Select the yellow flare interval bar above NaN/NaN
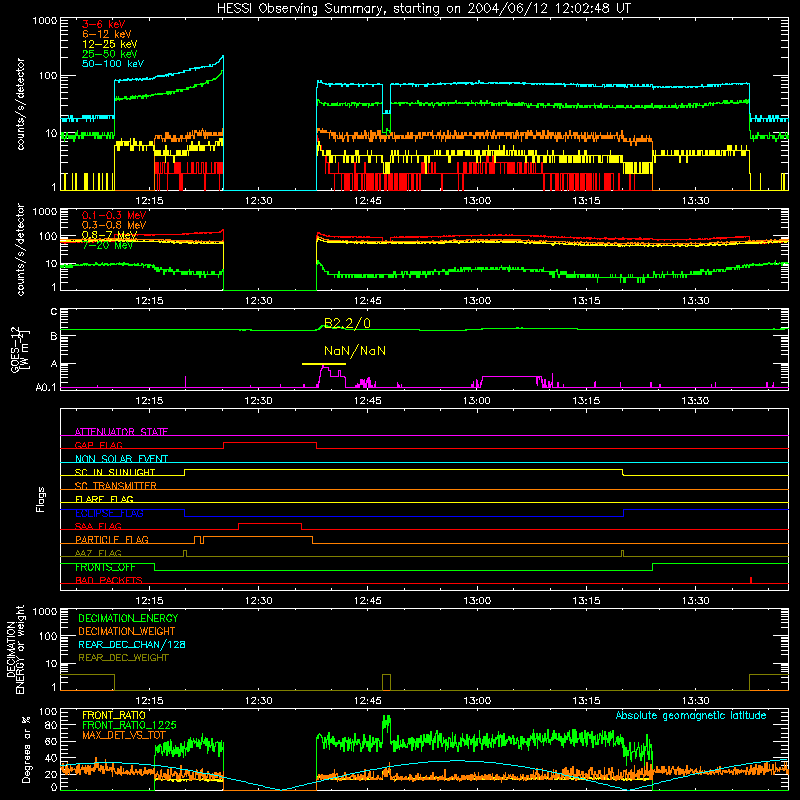This screenshot has height=800, width=800. tap(324, 364)
